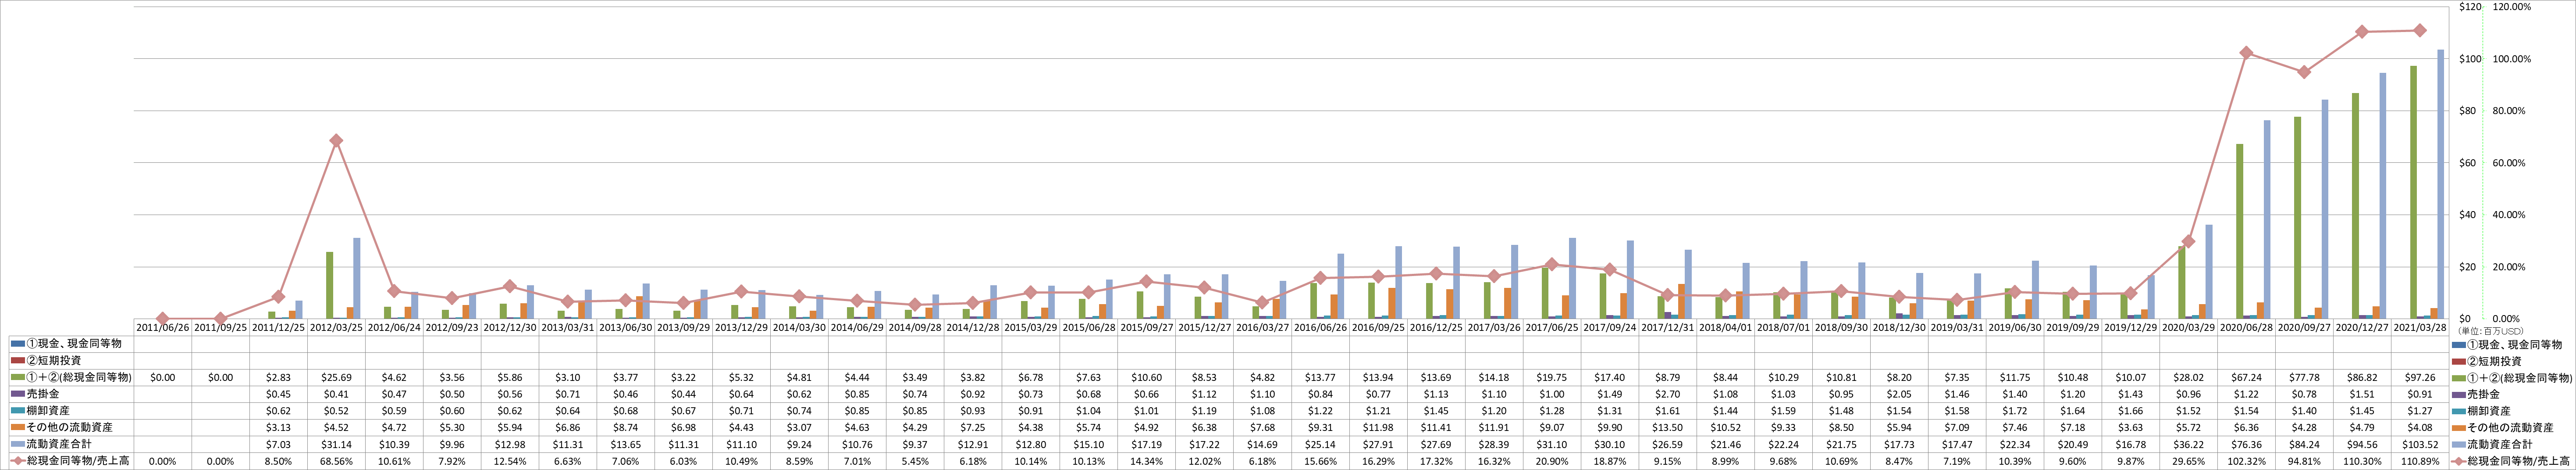Click the $2.70 table cell
Viewport: 2576px width, 470px height.
click(1667, 395)
